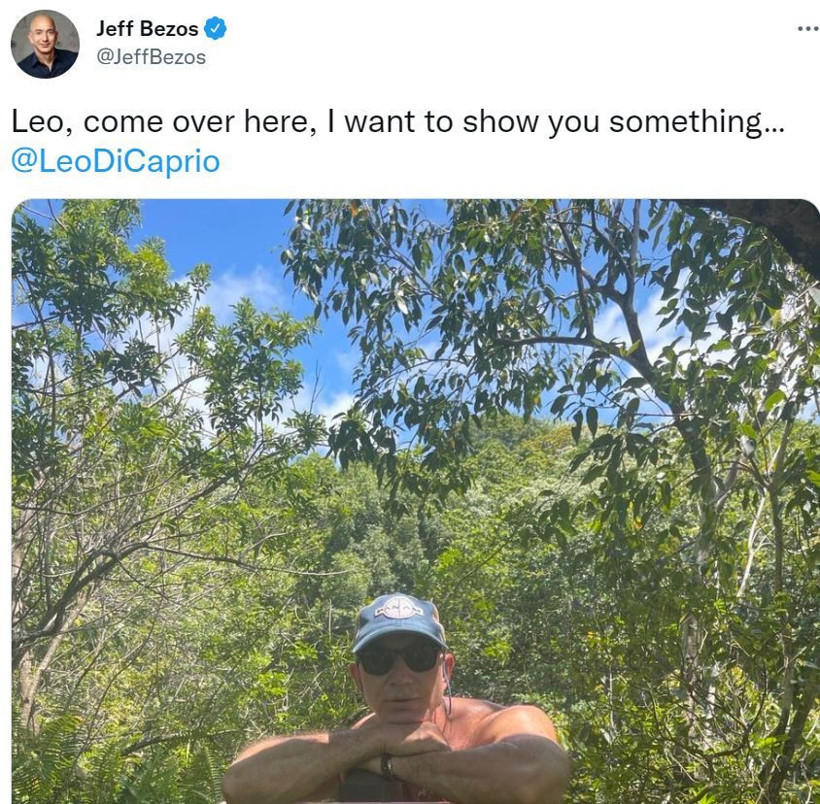Open the attached jungle photo
Screen dimensions: 820x804
[416, 501]
